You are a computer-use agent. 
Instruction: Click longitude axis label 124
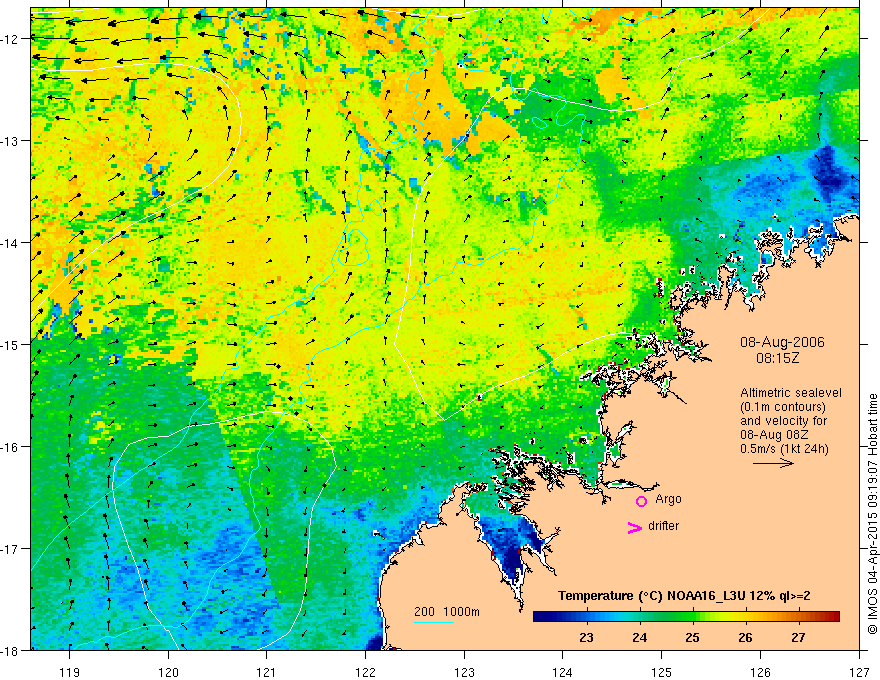pos(563,672)
